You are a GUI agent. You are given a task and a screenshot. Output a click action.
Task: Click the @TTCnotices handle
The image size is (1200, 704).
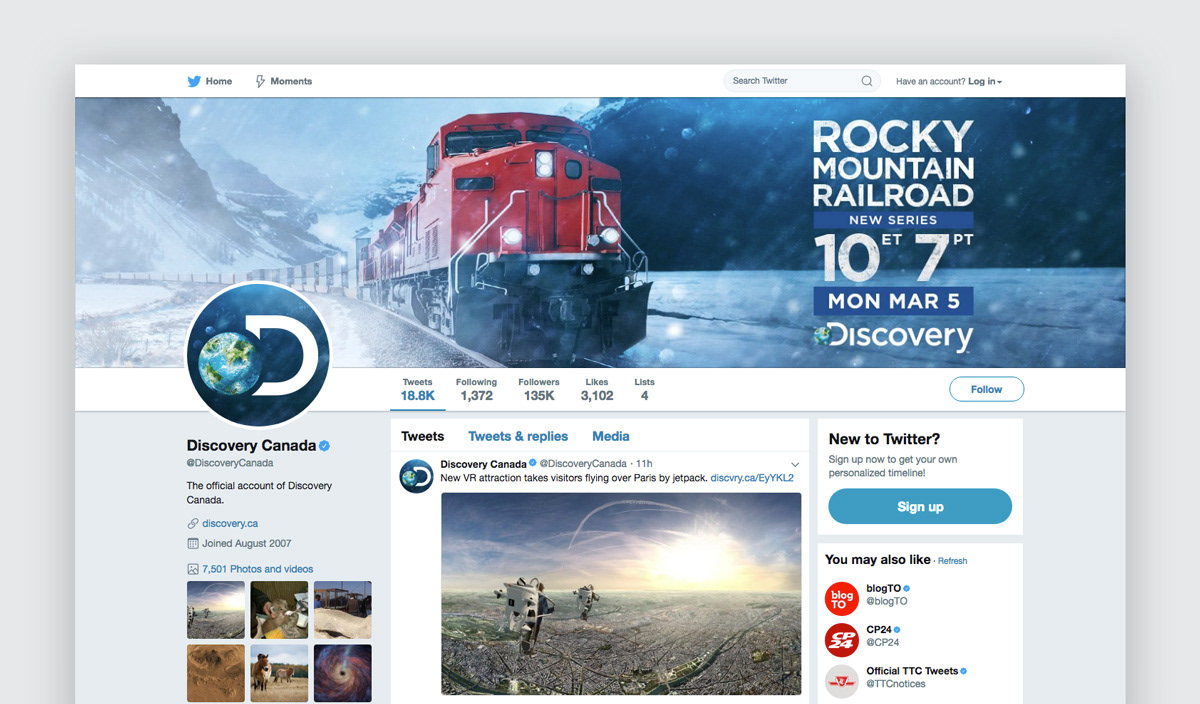click(896, 683)
